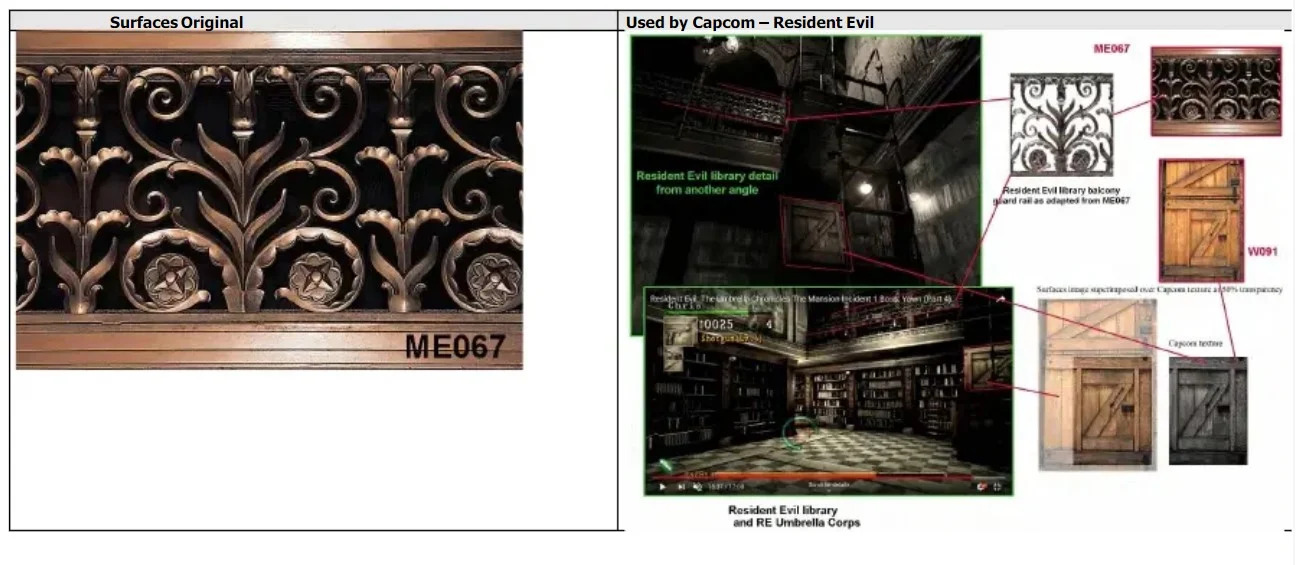Screen dimensions: 1298x565
Task: Click the shotgun weapon icon in the game HUD
Action: click(680, 332)
